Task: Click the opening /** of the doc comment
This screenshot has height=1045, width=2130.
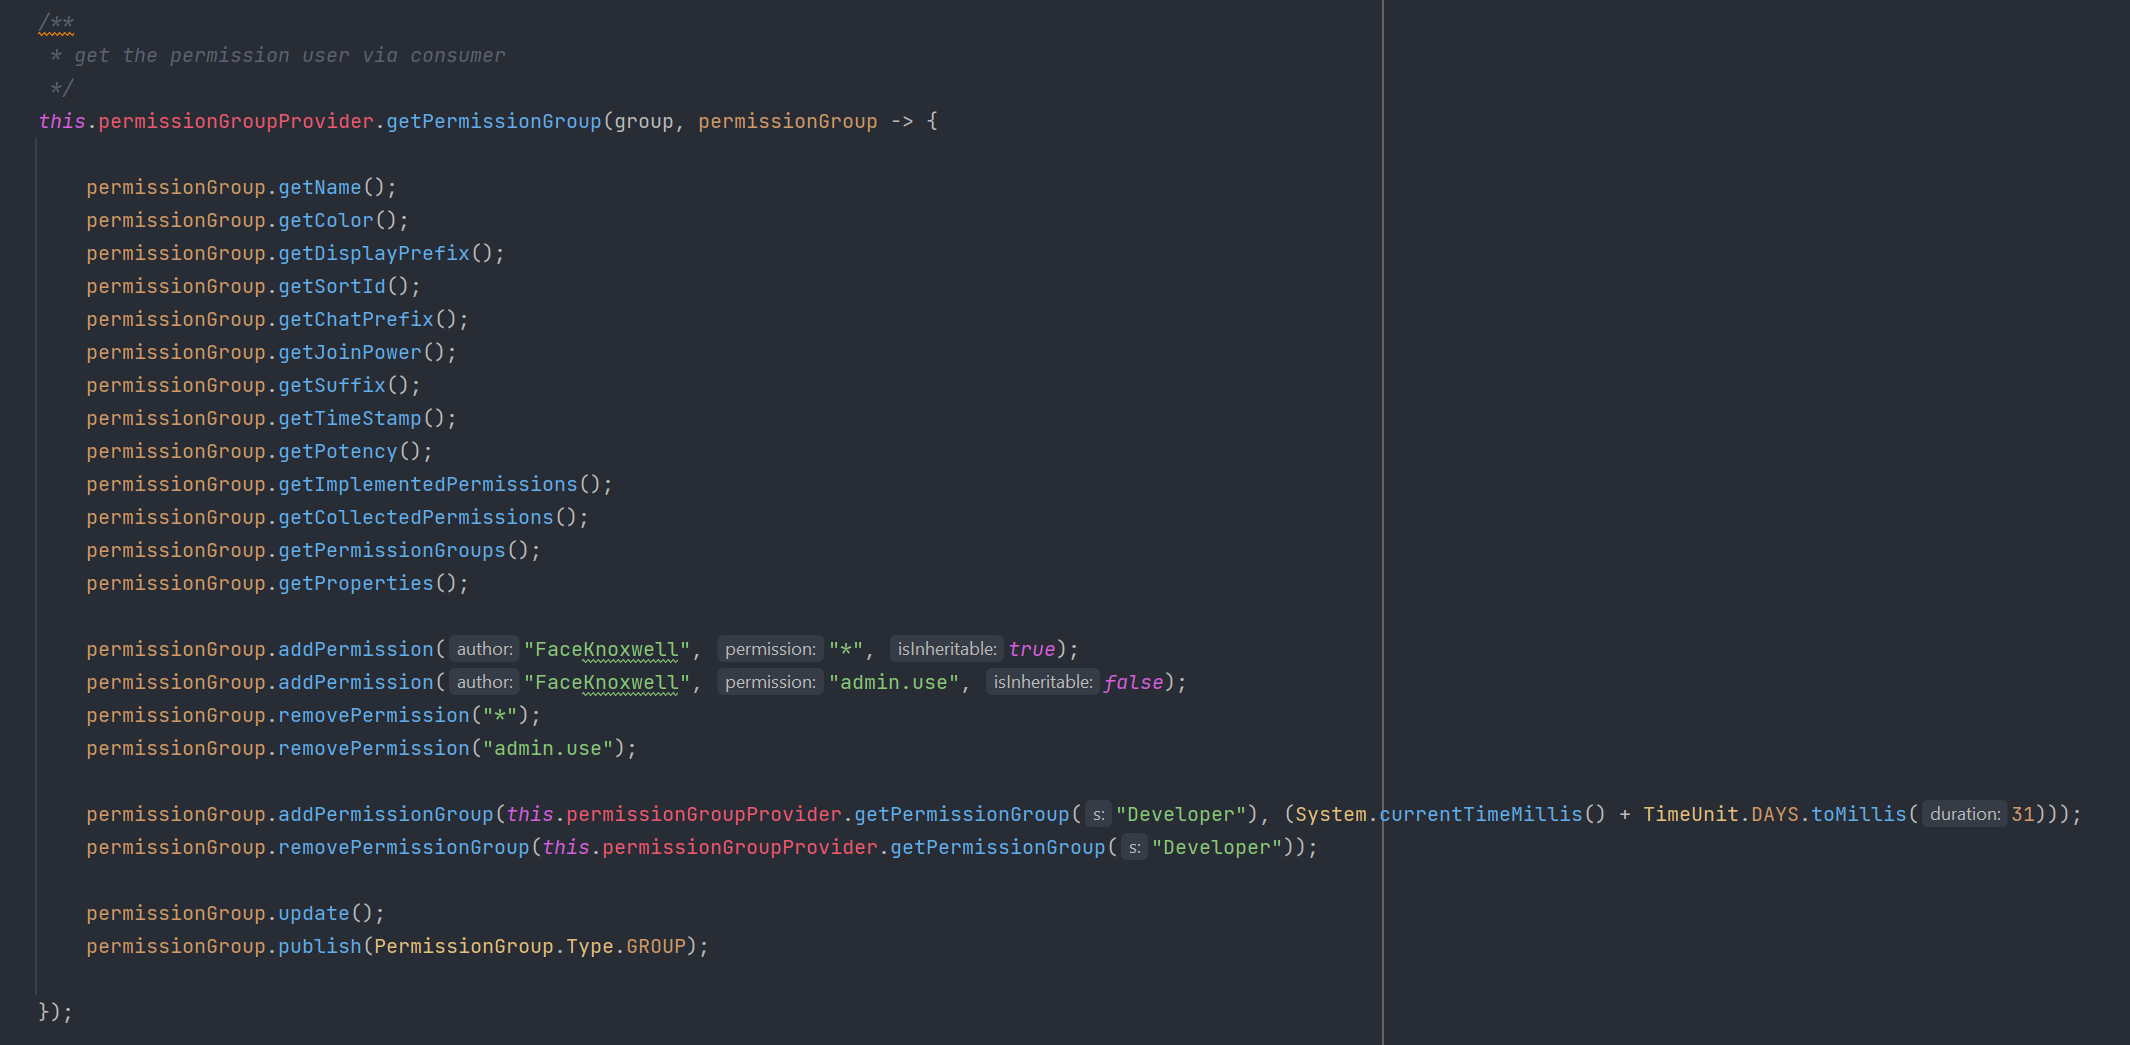Action: [x=56, y=22]
